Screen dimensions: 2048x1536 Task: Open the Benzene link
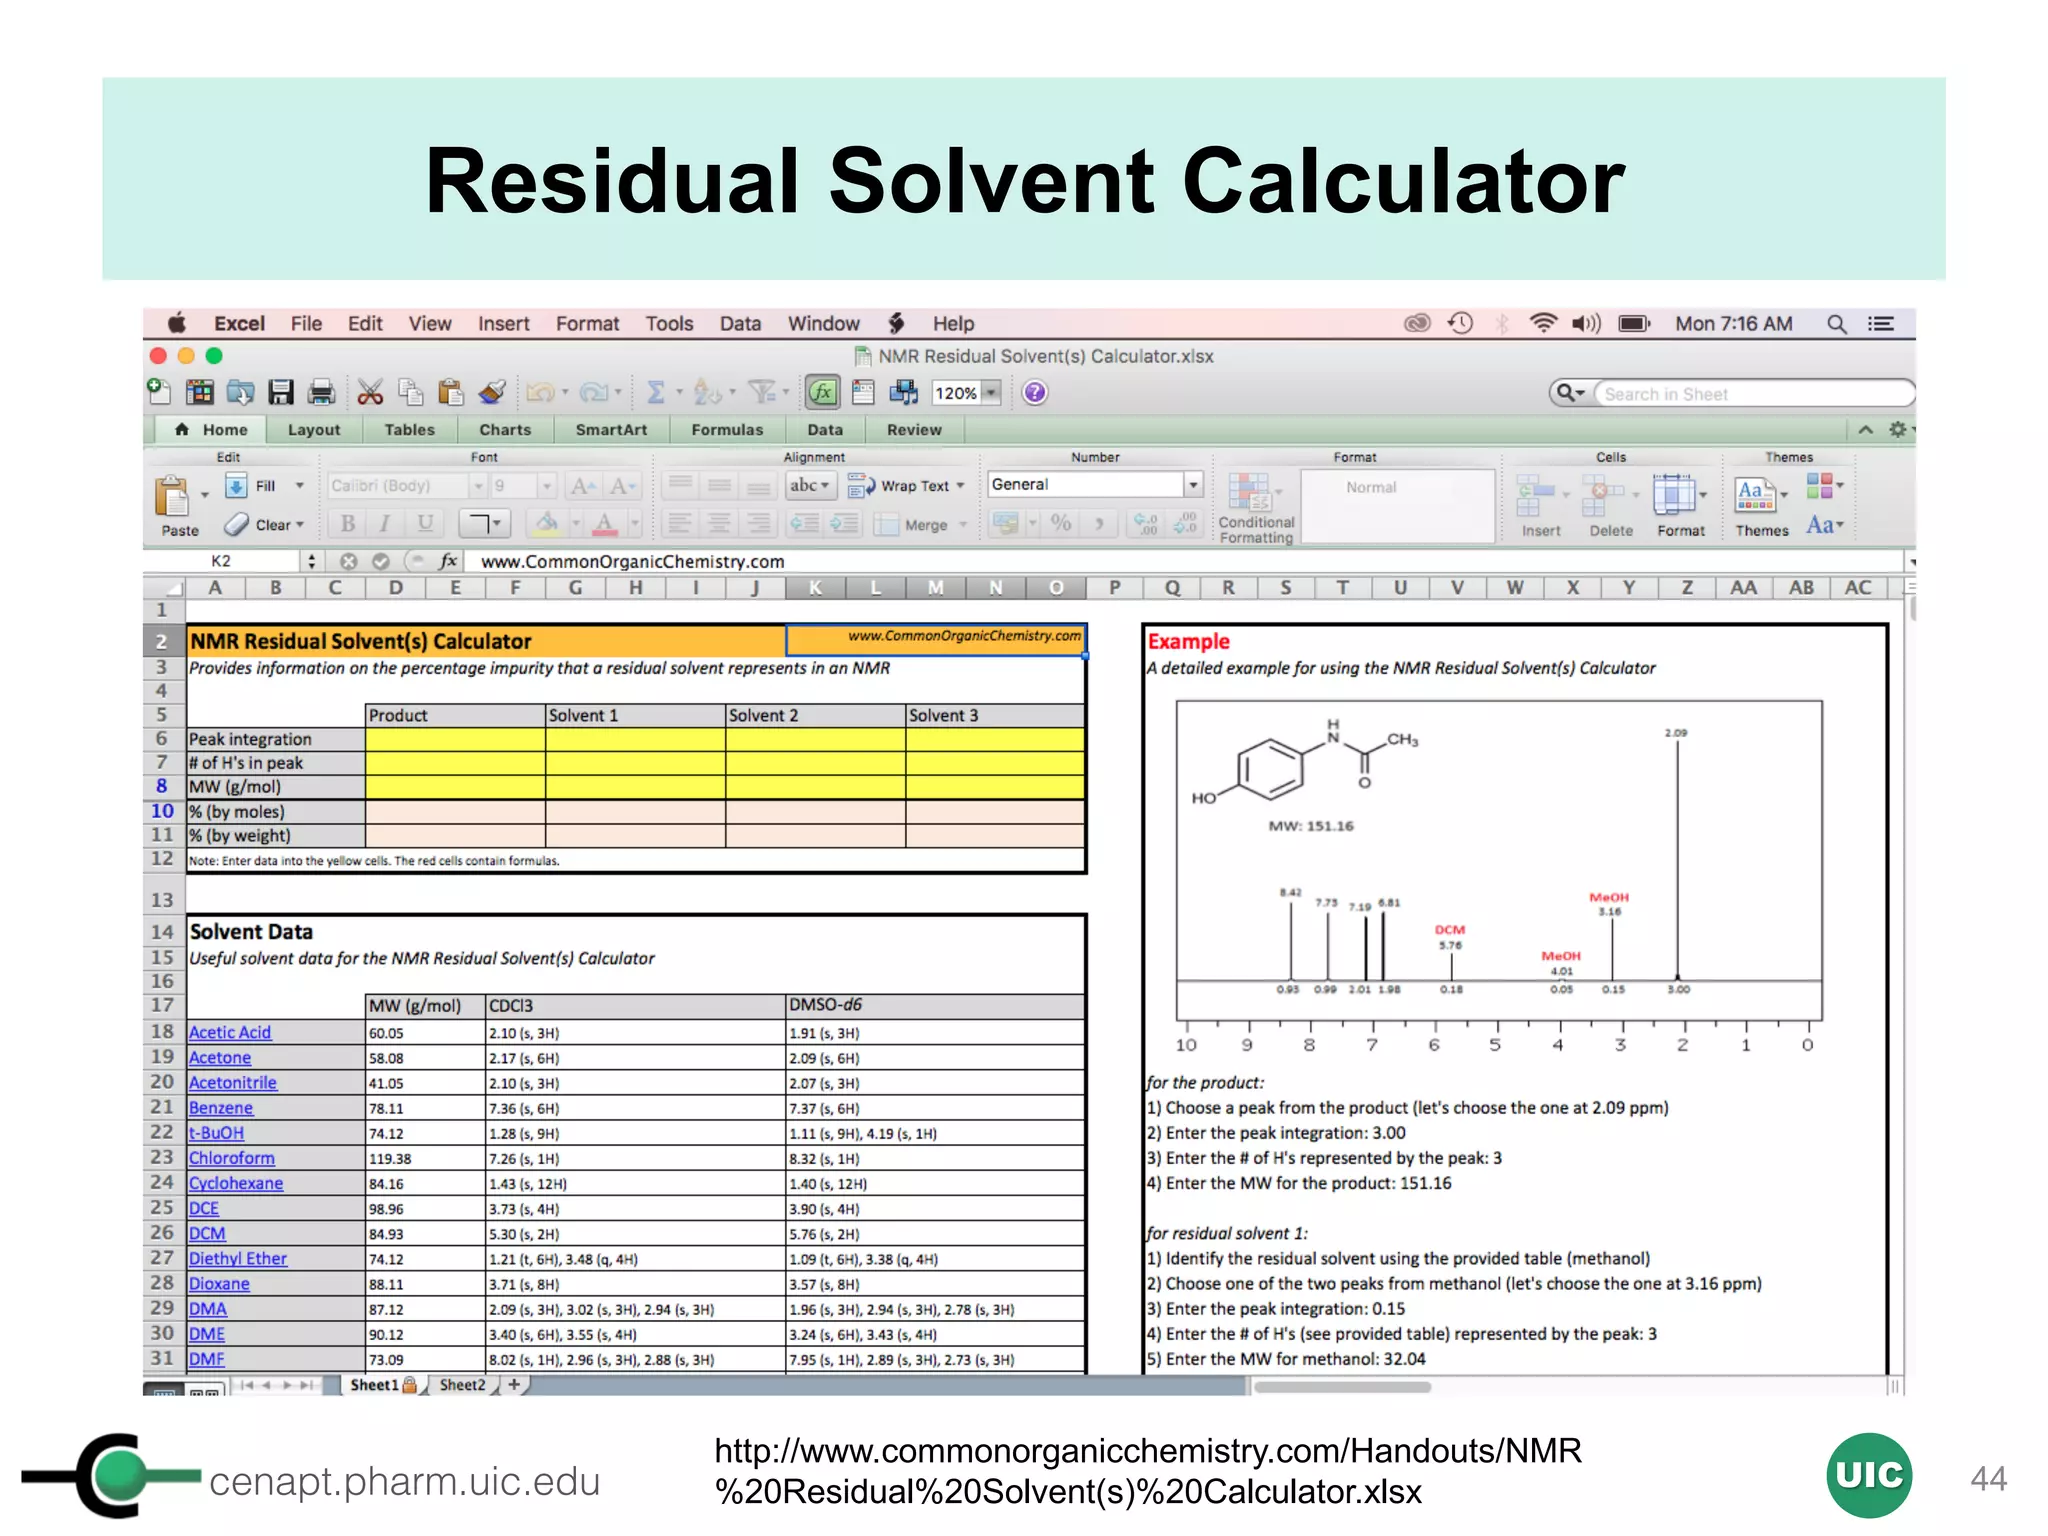(x=221, y=1108)
